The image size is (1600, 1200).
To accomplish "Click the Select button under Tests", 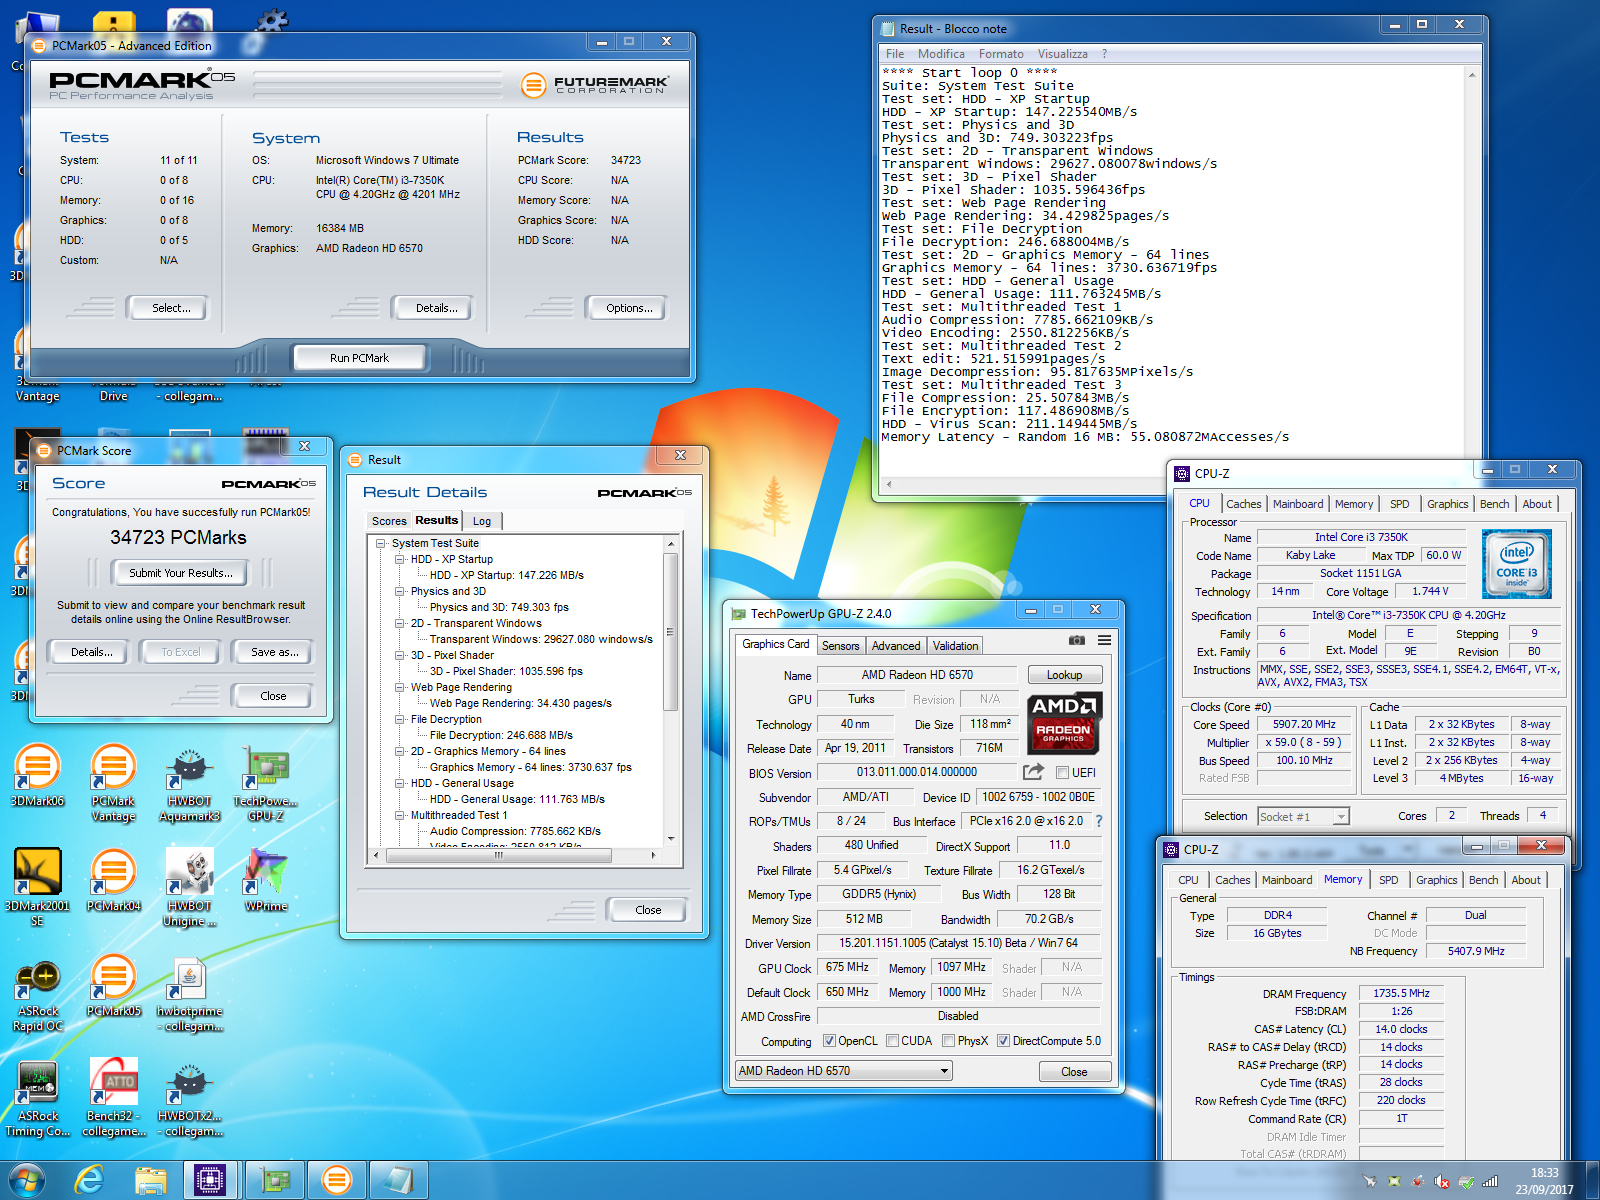I will (171, 308).
